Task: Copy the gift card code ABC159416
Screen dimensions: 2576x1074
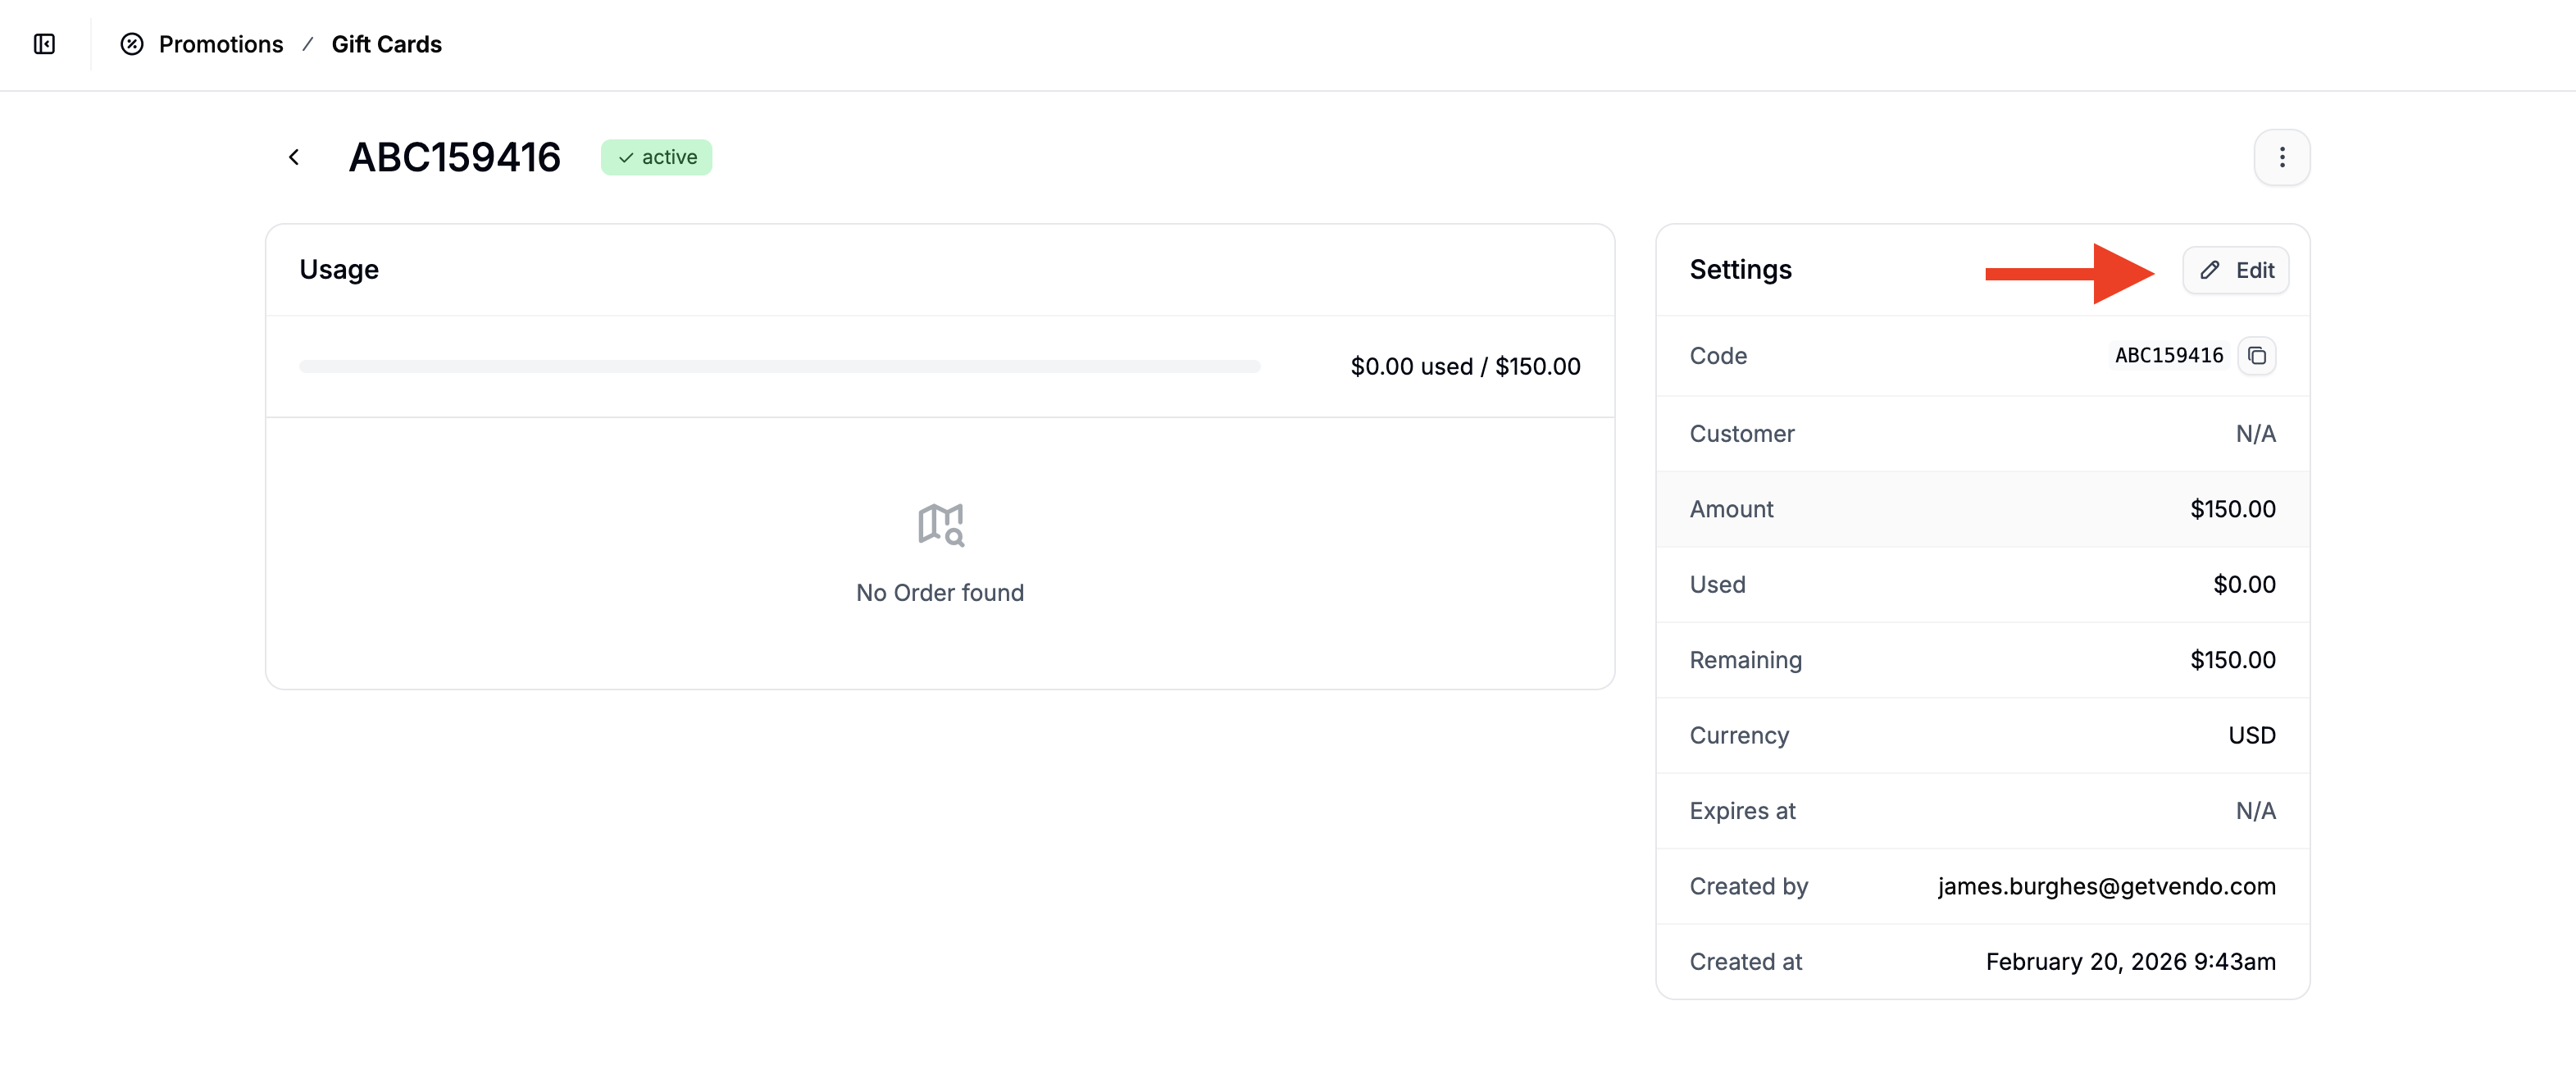Action: tap(2258, 355)
